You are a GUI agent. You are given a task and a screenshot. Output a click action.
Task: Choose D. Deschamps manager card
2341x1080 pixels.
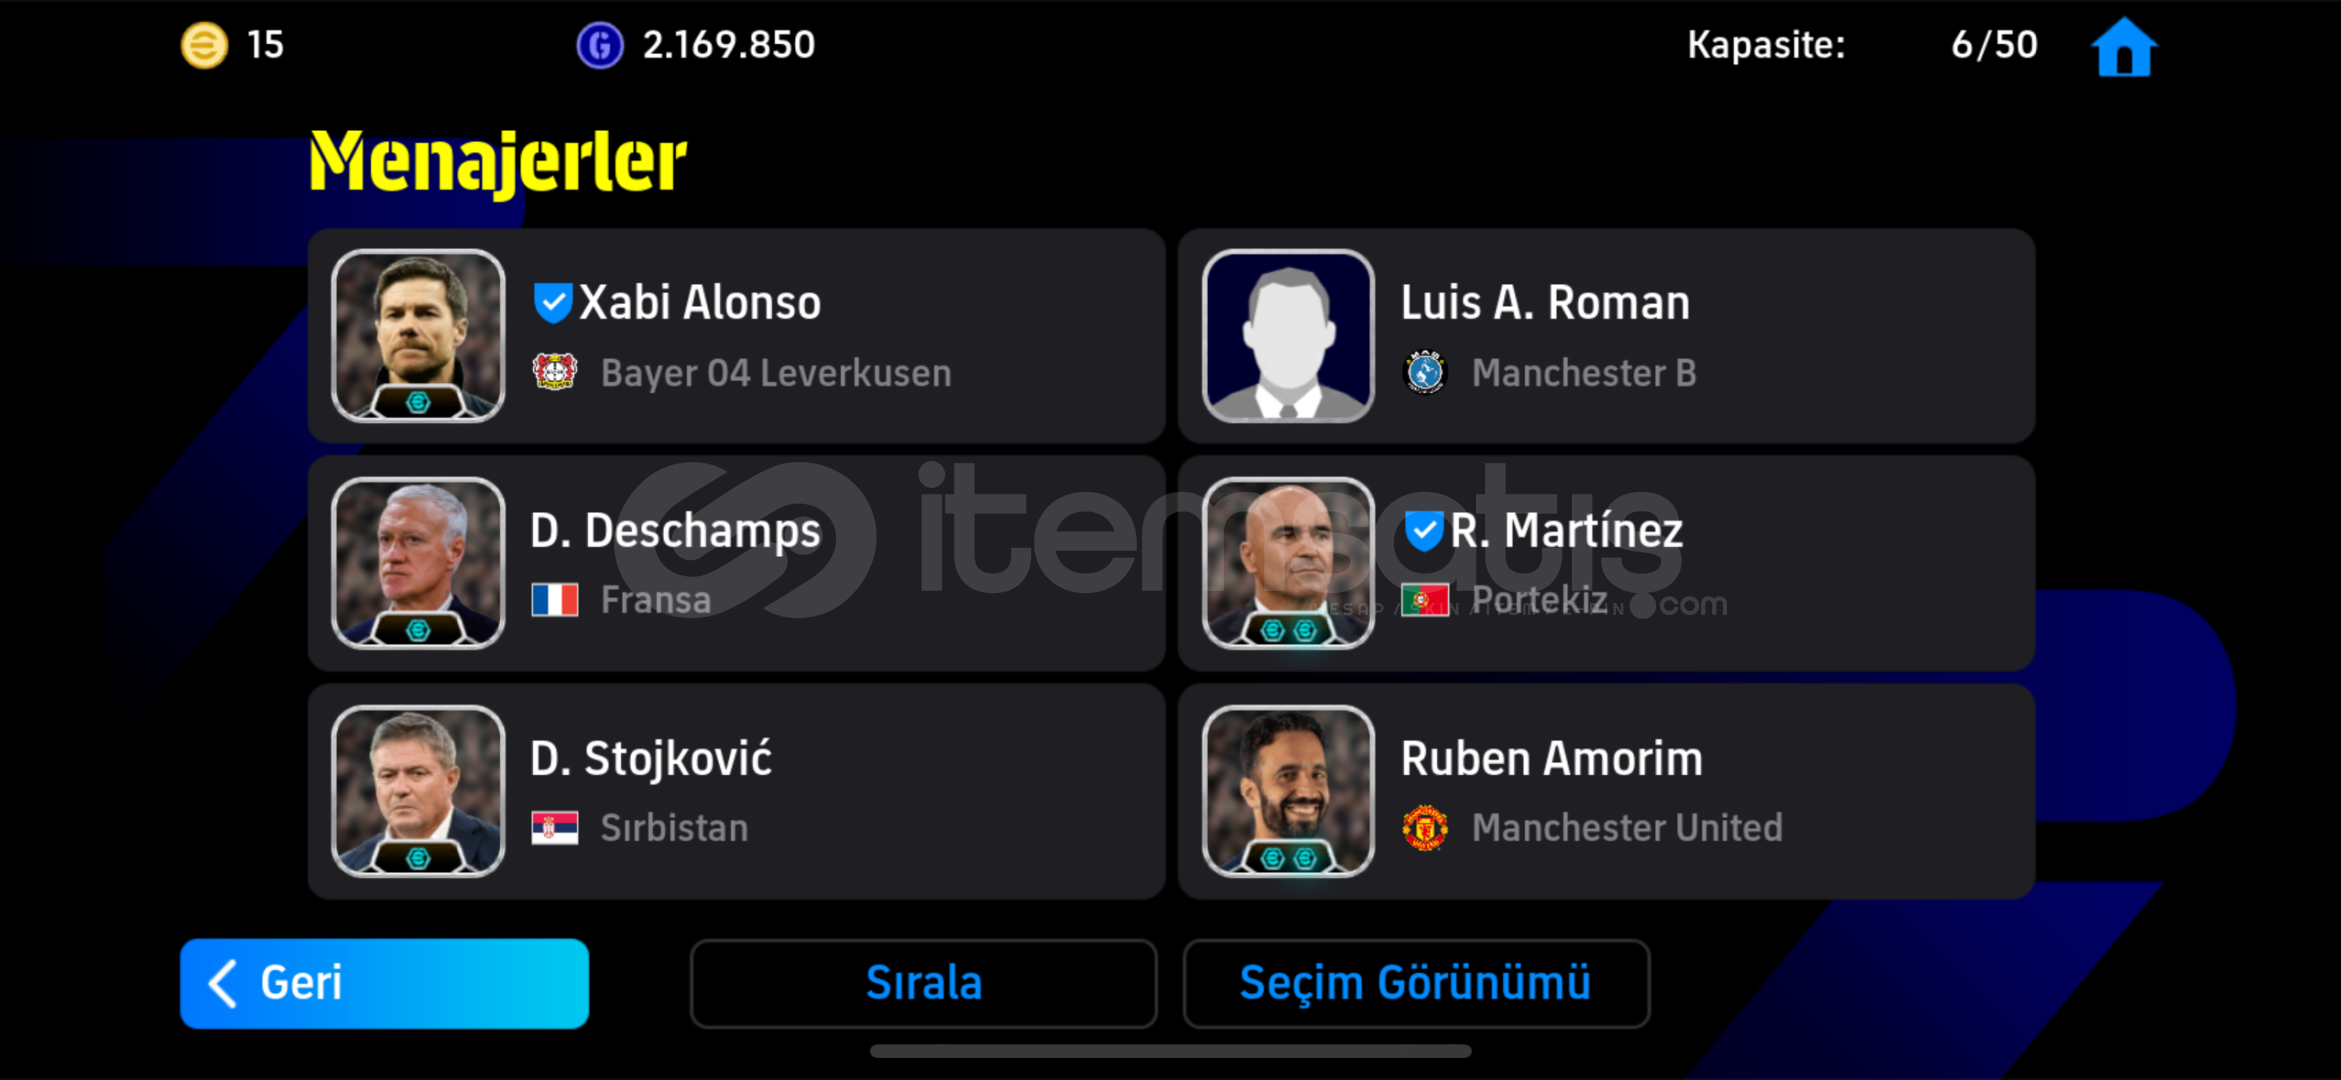tap(737, 564)
